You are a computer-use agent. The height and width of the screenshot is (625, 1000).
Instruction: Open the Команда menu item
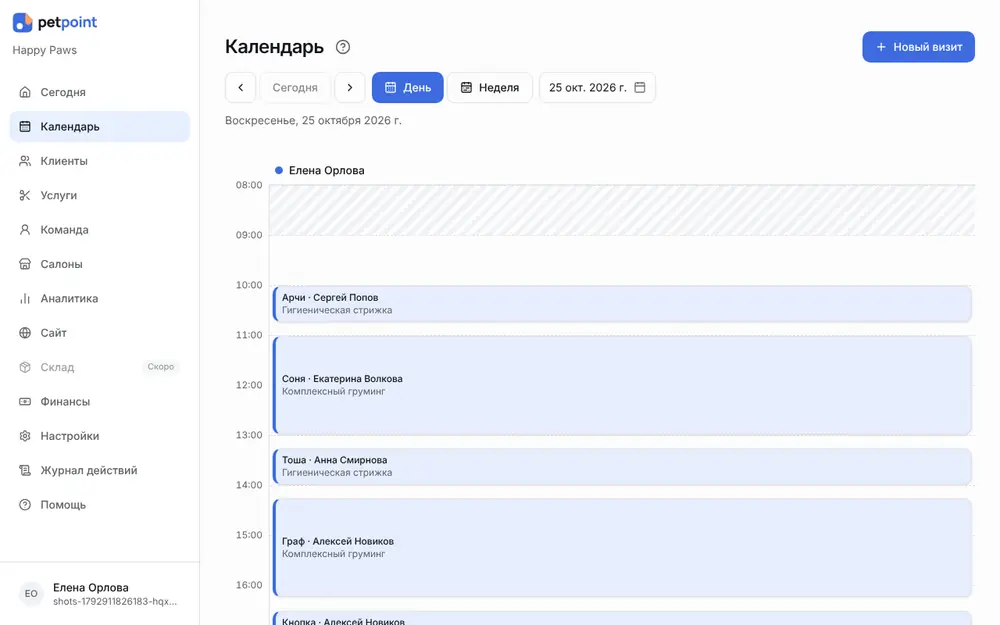point(99,230)
